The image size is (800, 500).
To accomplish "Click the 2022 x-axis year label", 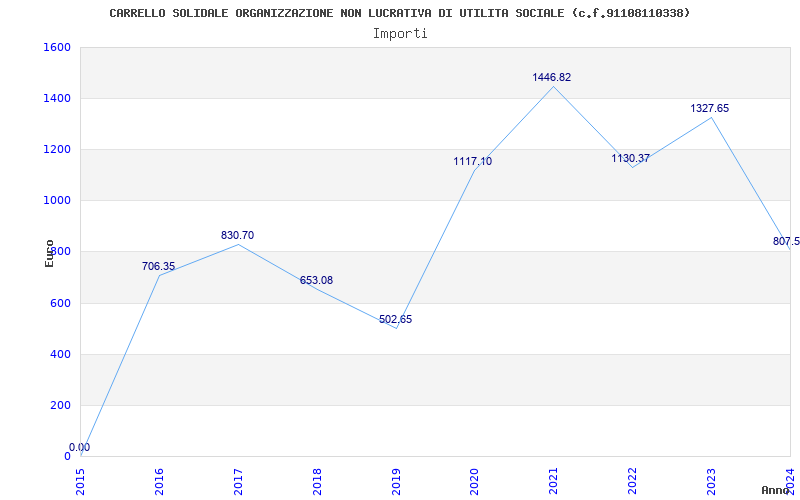I will [x=633, y=481].
